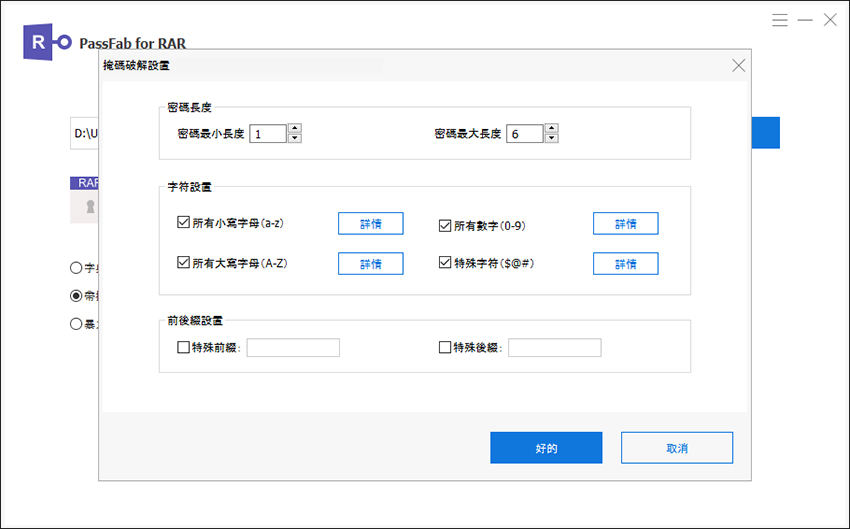
Task: Select the third attack radio button in main window
Action: pos(76,324)
